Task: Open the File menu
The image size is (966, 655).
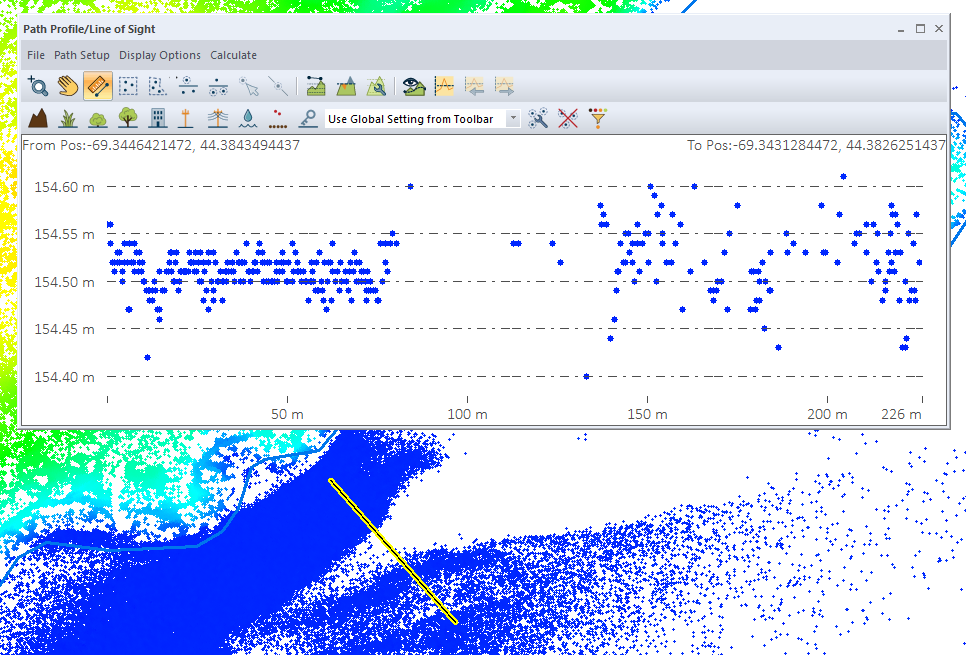Action: point(36,55)
